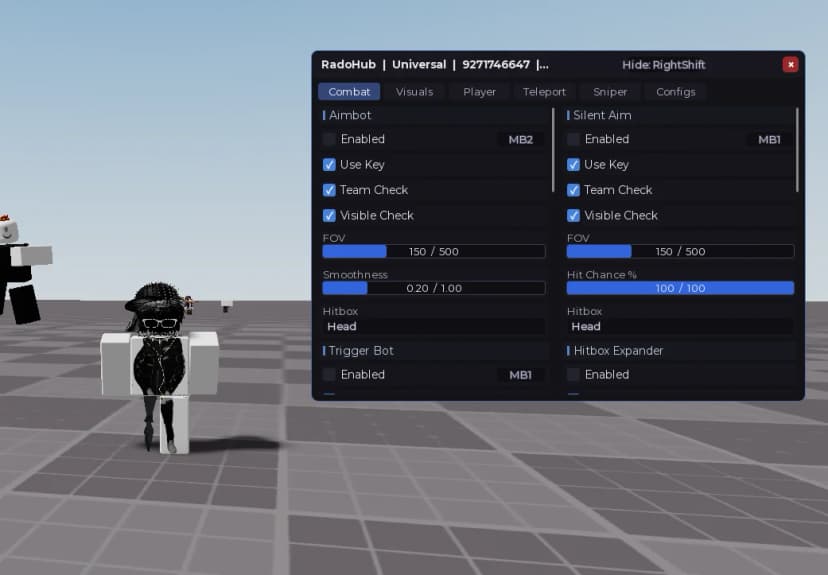
Task: Click the avatar with sunglasses and hat
Action: [x=159, y=367]
